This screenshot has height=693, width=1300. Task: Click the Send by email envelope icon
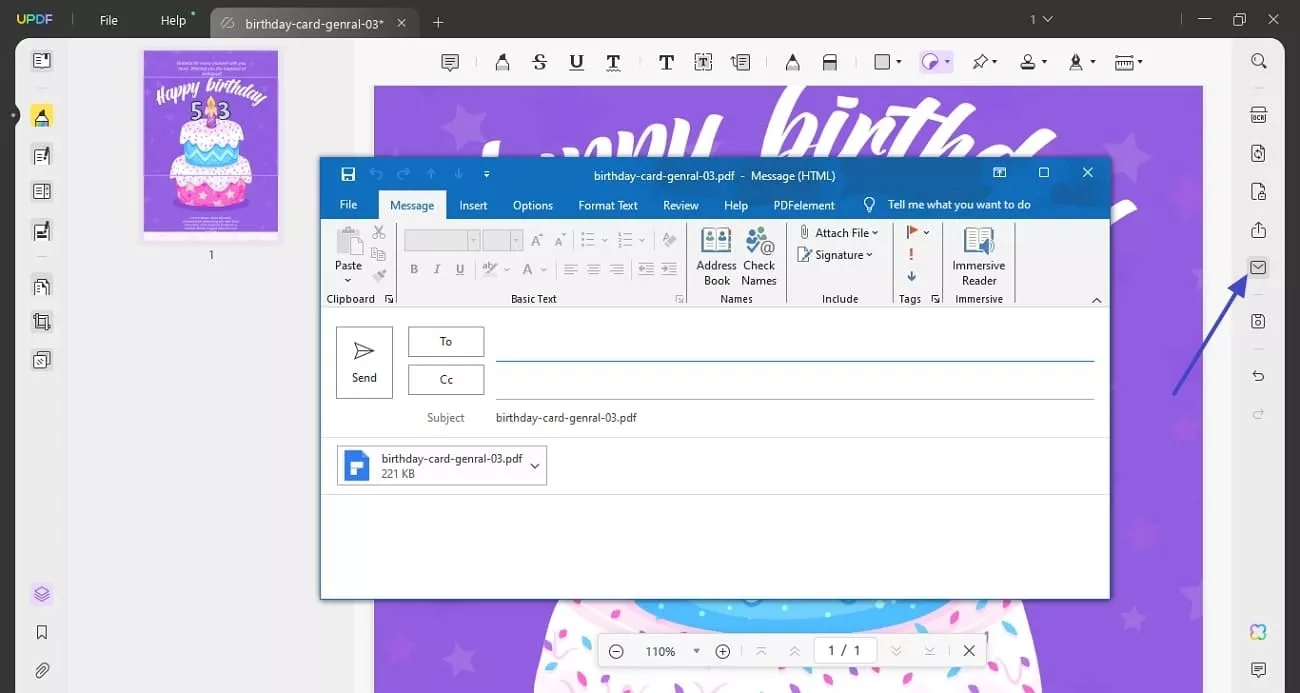[1258, 268]
